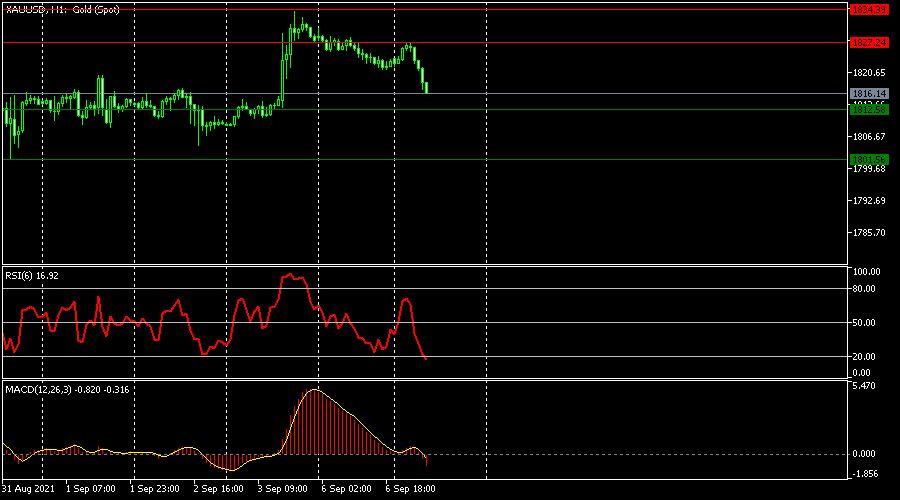Select the 1834.39 red price label

pos(869,10)
